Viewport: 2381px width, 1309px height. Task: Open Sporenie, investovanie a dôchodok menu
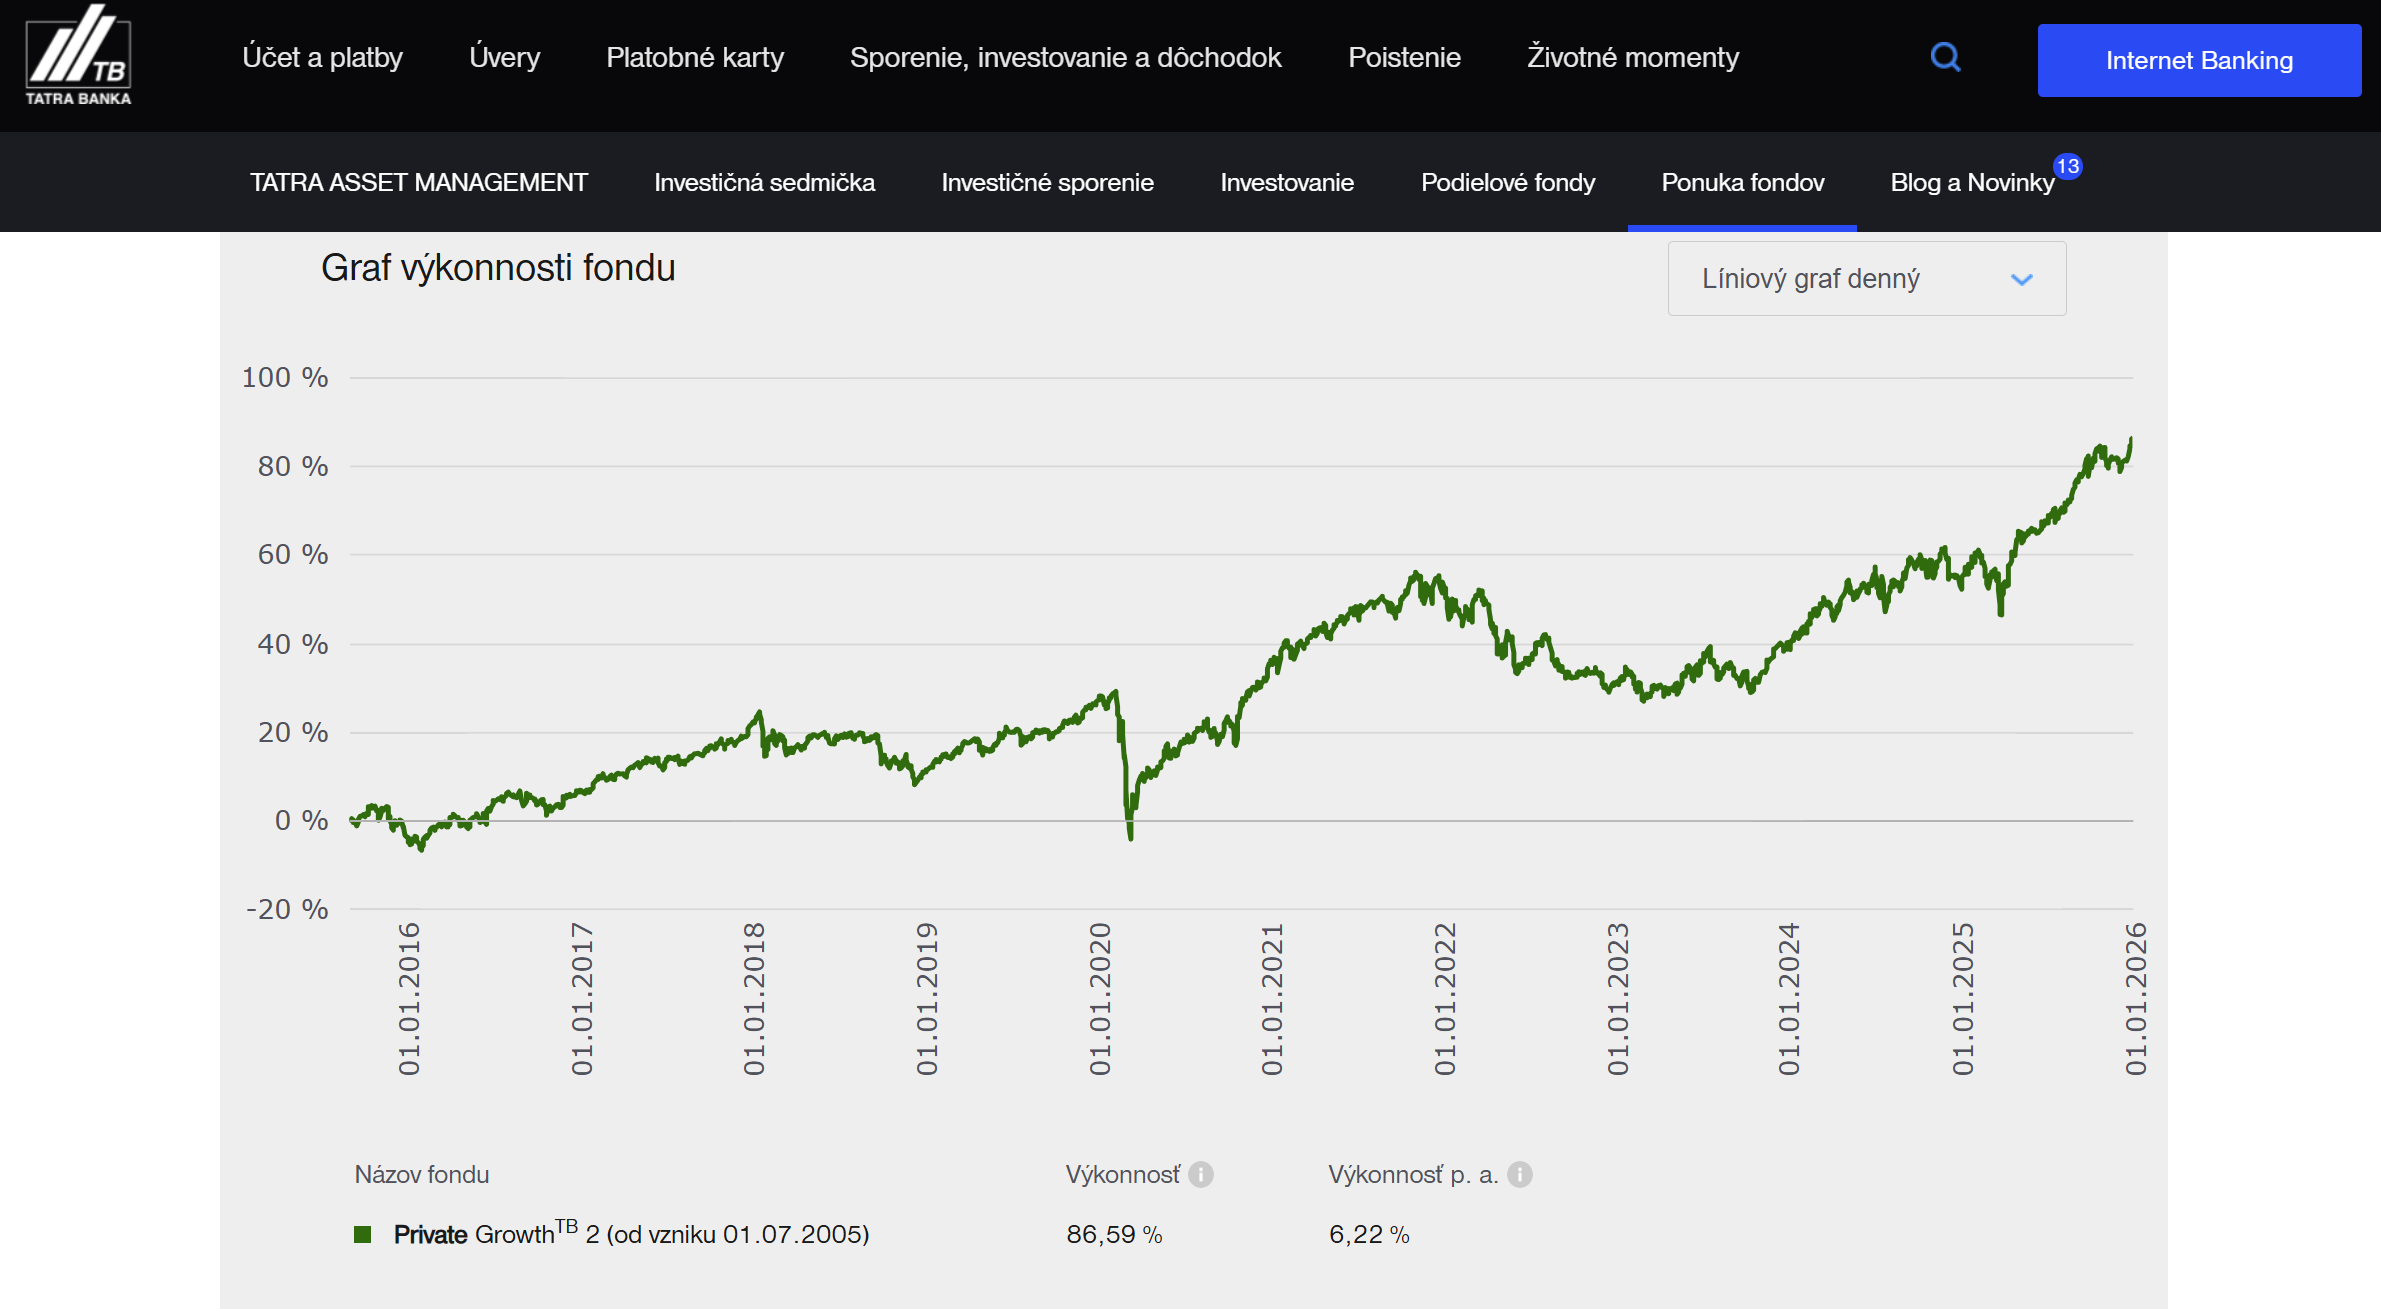click(1065, 58)
